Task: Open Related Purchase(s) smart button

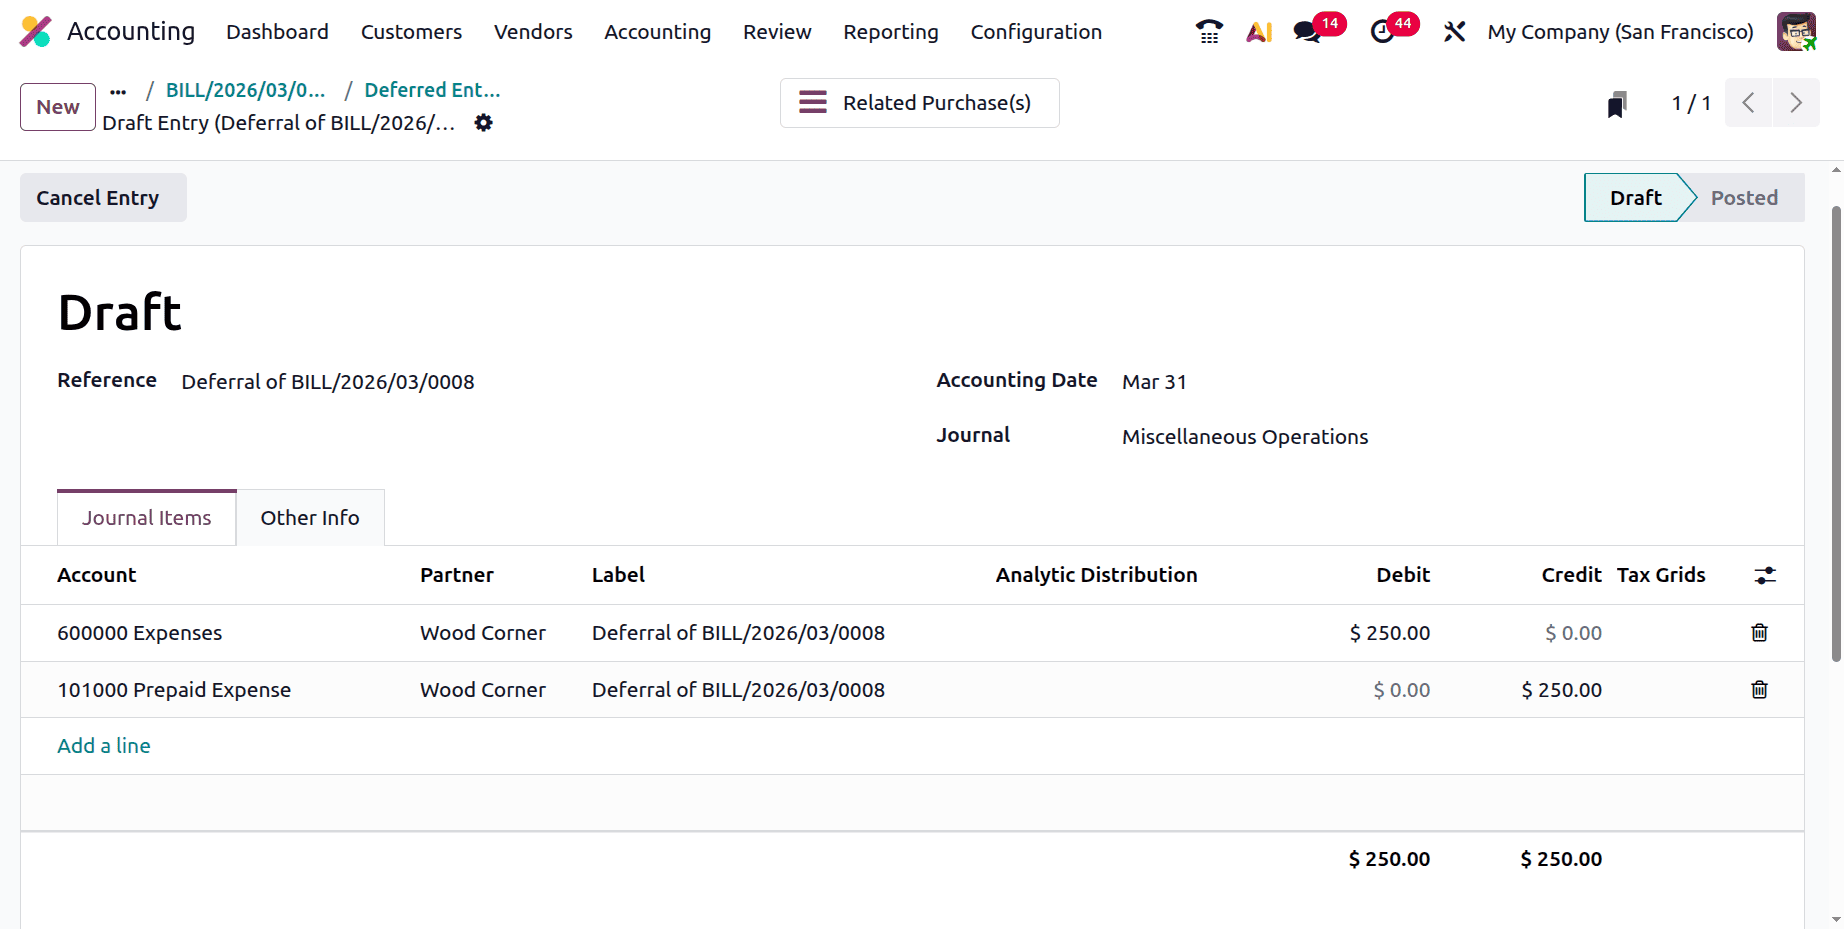Action: click(x=919, y=103)
